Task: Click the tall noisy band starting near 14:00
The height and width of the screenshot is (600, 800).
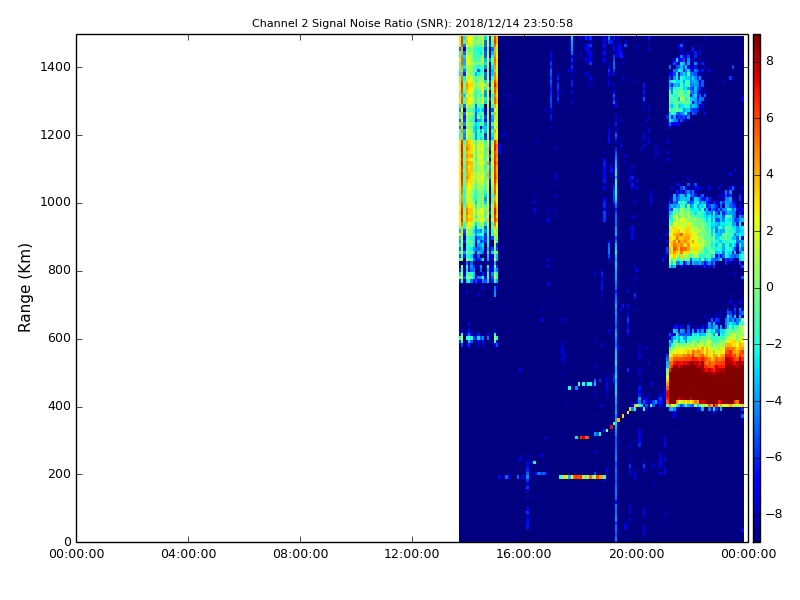Action: (x=479, y=158)
